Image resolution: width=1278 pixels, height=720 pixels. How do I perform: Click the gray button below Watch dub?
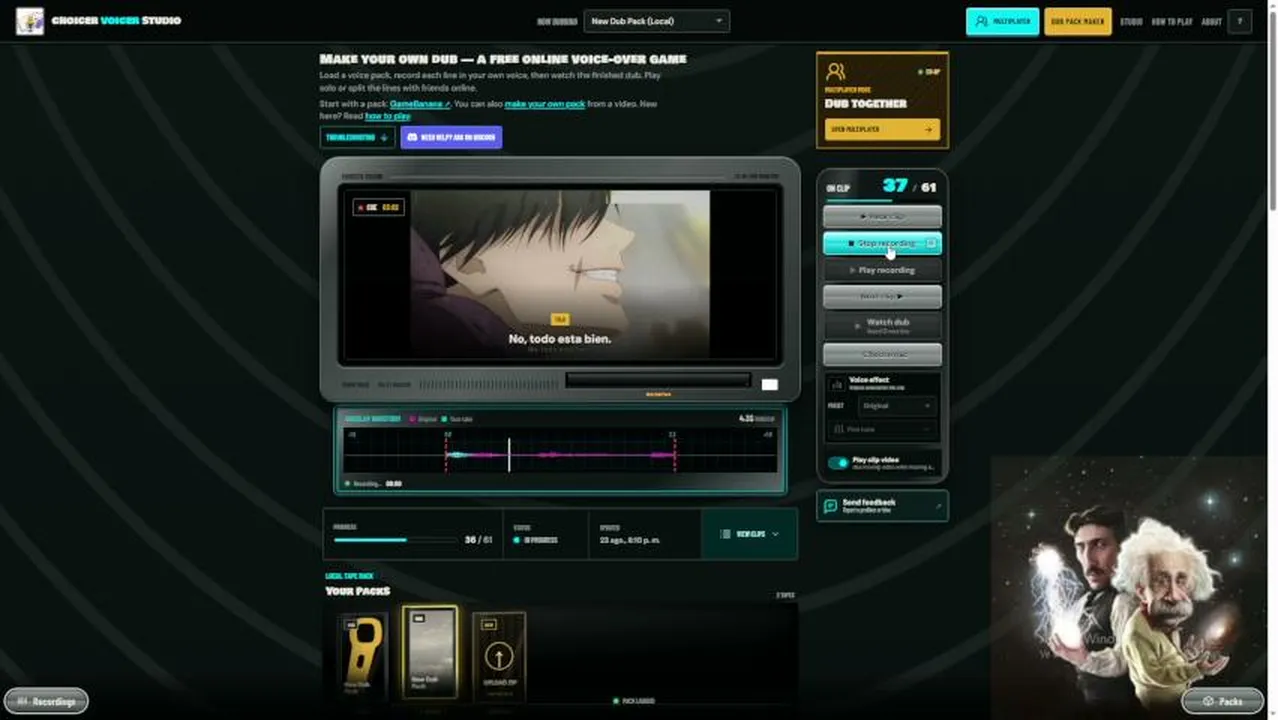pos(882,354)
